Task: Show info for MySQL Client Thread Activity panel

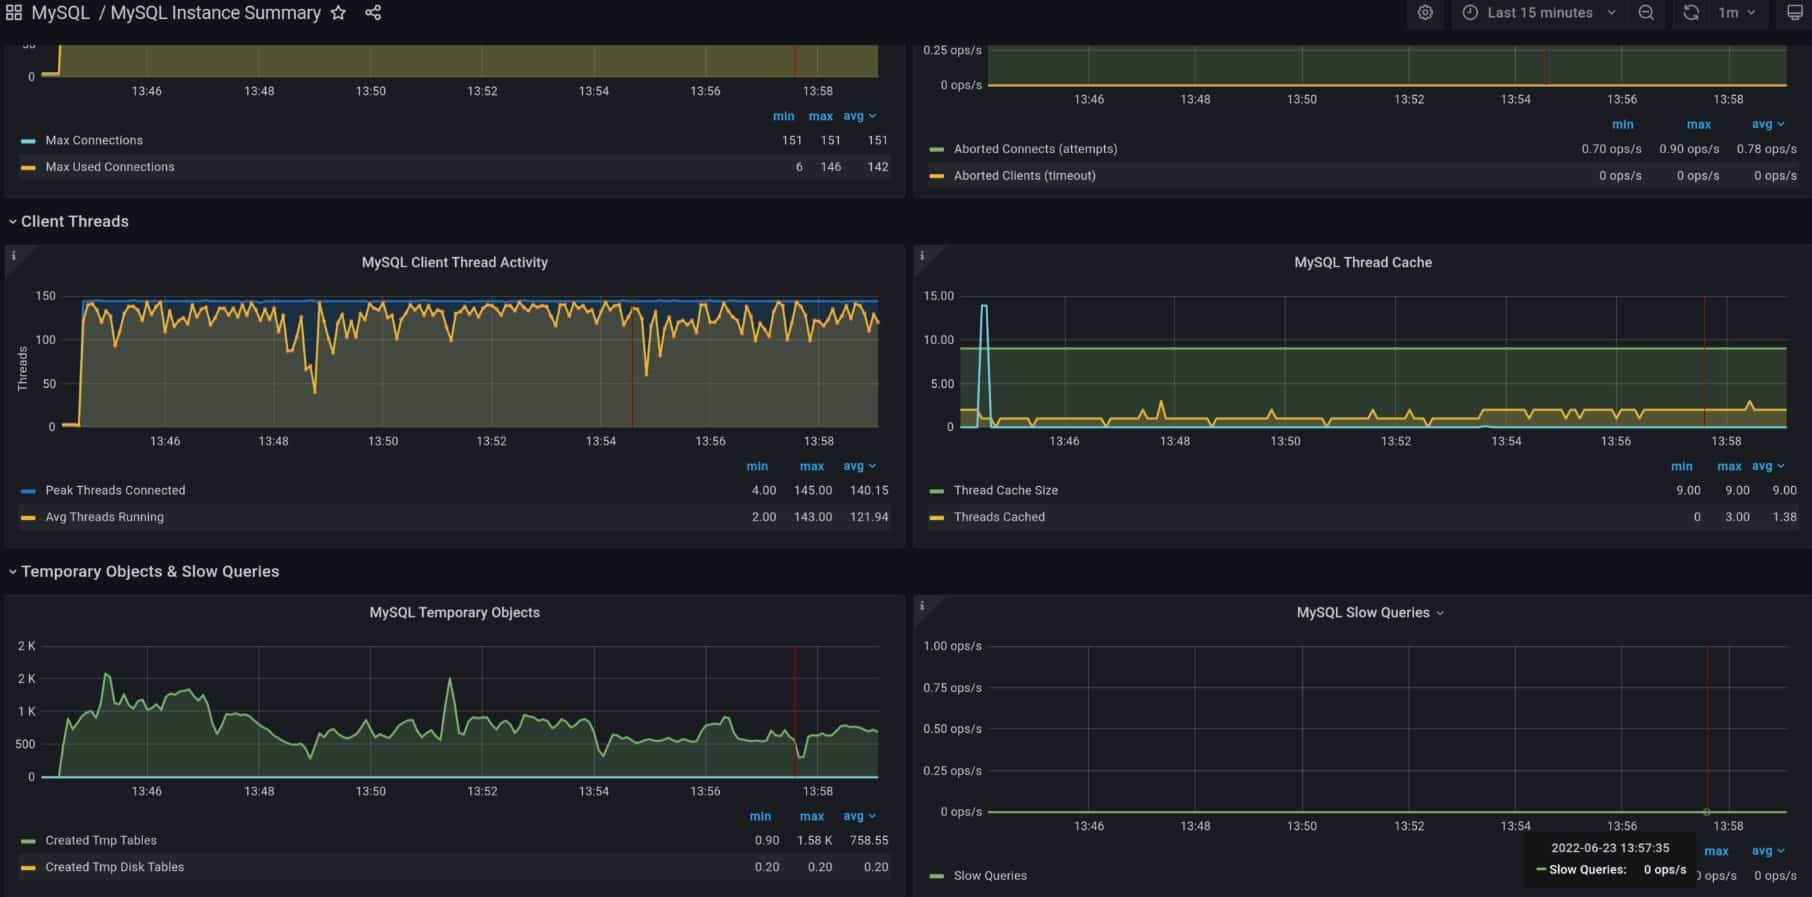Action: click(13, 256)
